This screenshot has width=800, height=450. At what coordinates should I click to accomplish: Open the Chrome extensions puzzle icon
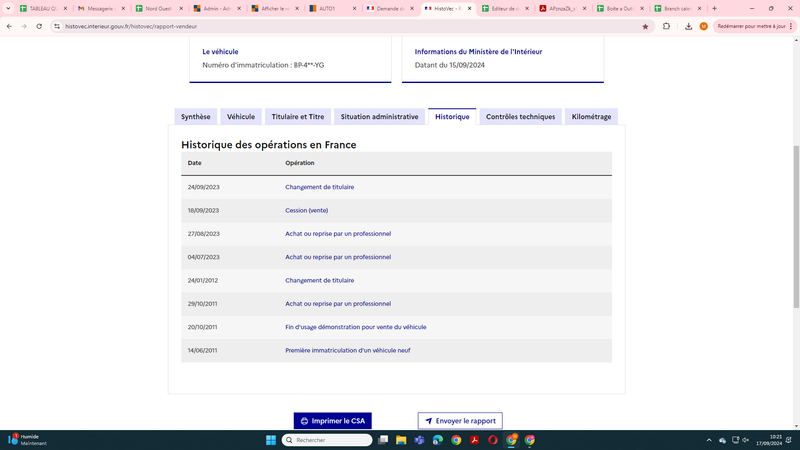click(666, 27)
